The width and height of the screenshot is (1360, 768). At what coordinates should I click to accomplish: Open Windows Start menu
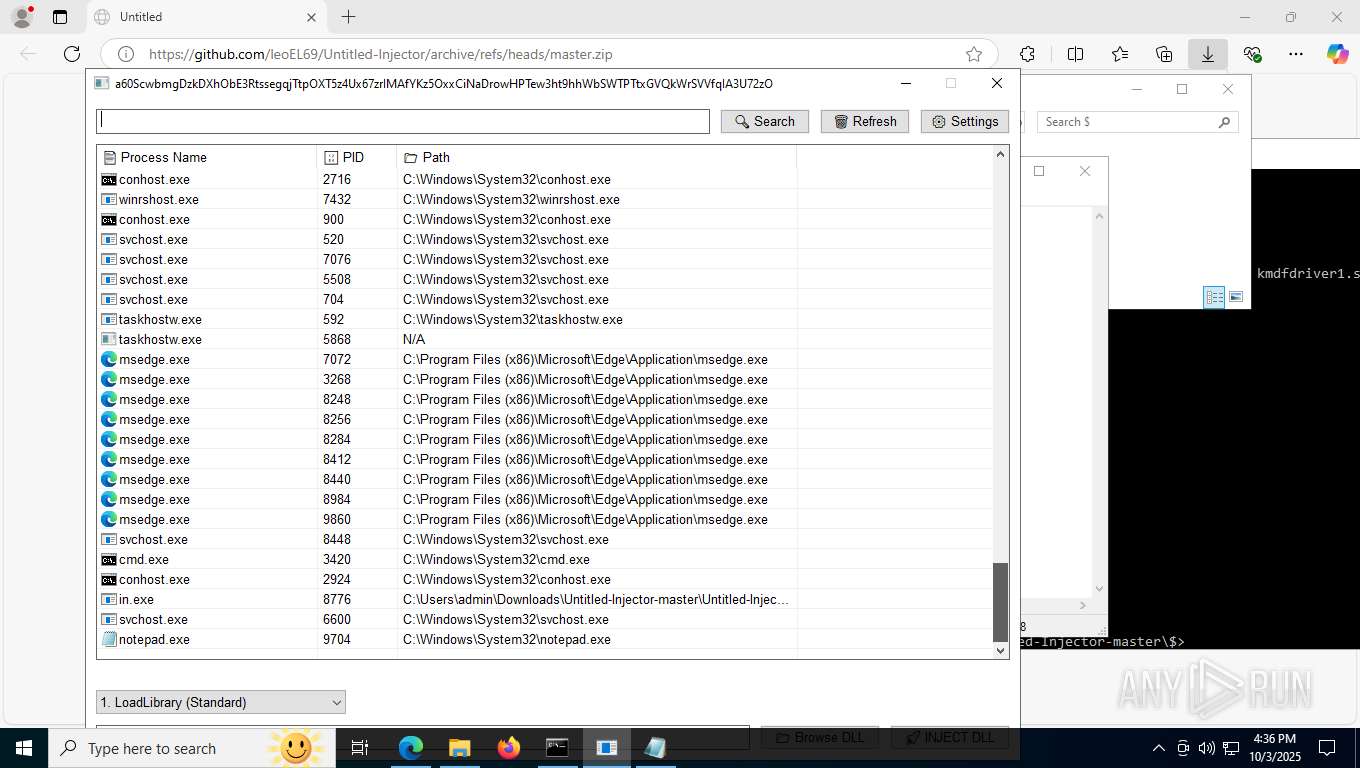click(23, 748)
